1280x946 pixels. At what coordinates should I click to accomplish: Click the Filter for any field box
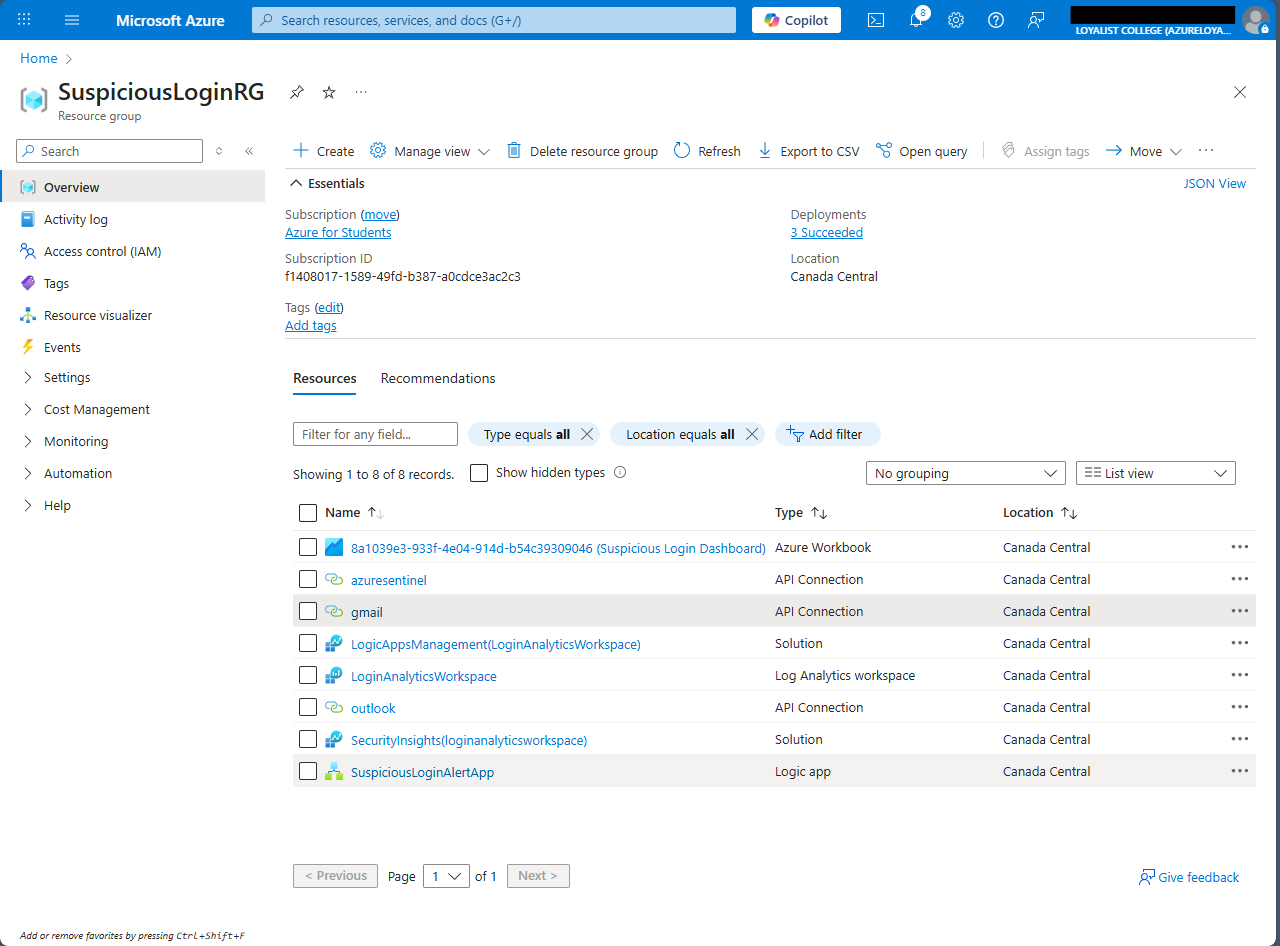375,434
